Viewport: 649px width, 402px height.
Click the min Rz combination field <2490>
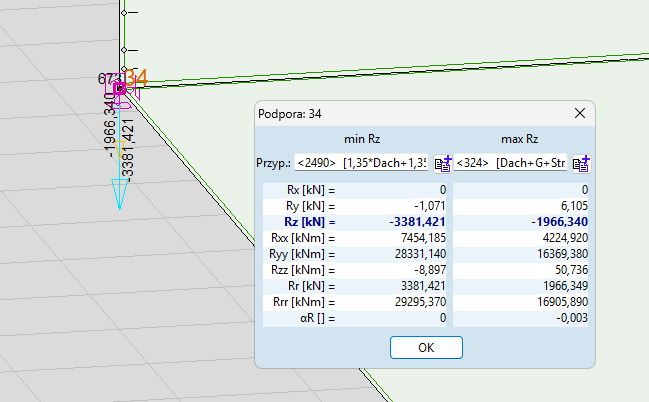click(x=361, y=163)
